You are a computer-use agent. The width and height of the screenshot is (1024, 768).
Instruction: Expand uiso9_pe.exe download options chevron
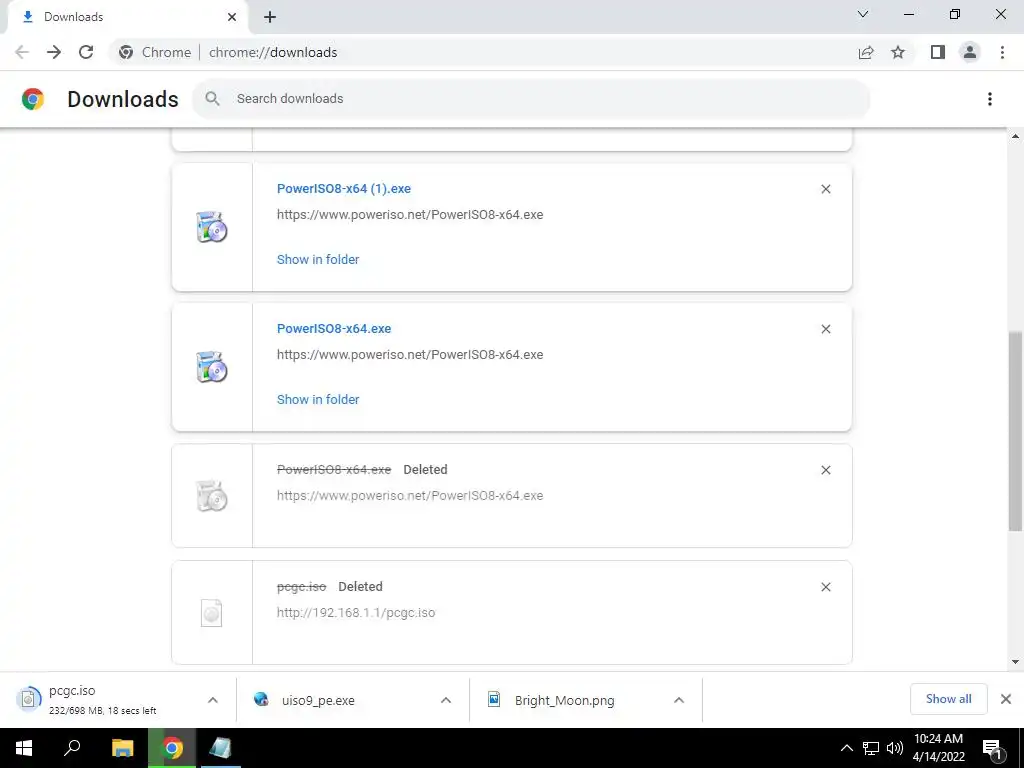point(445,700)
